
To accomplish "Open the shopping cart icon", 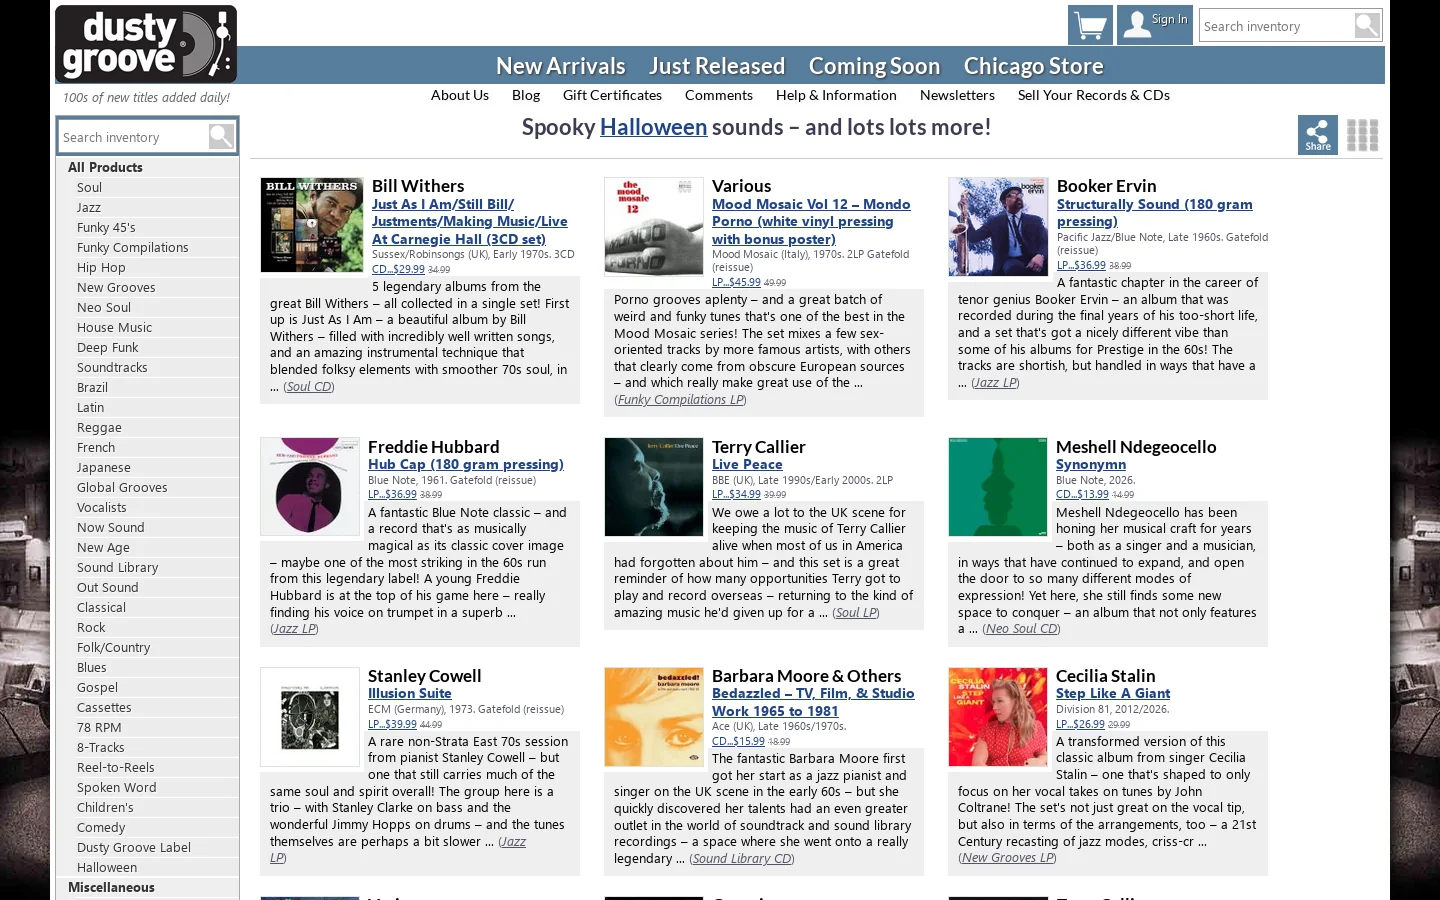I will [1090, 25].
